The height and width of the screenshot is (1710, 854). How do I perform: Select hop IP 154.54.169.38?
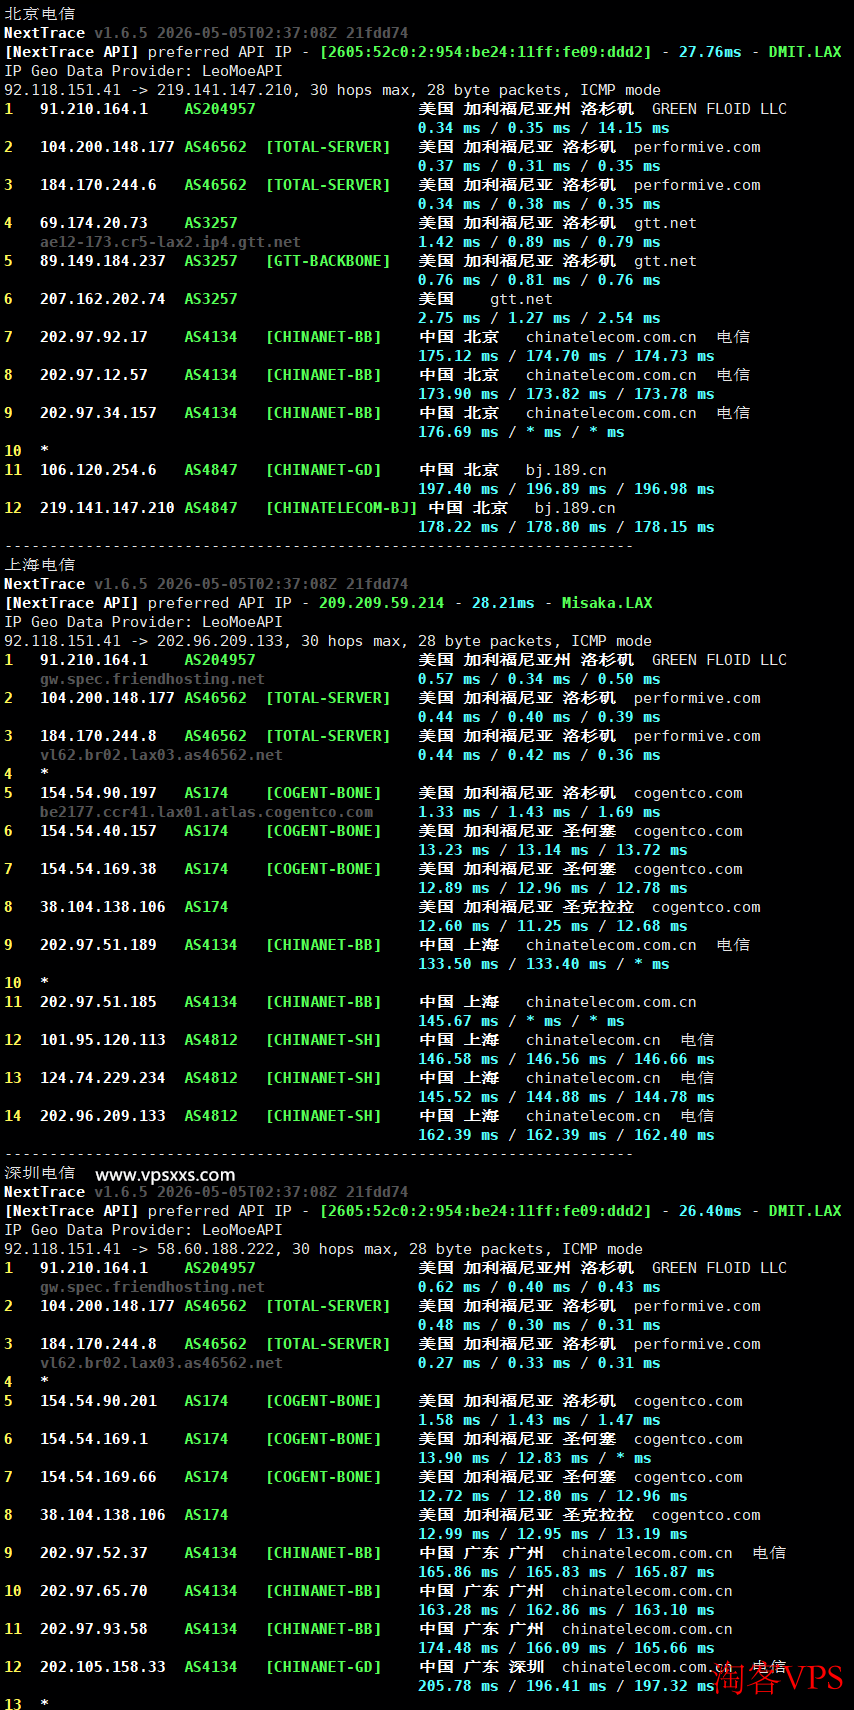coord(98,869)
